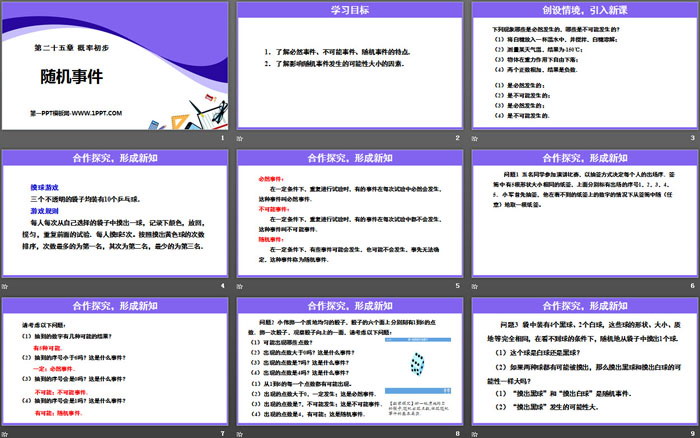Select slide 2 thumbnail titled 学习目标
The image size is (700, 438).
tap(350, 66)
